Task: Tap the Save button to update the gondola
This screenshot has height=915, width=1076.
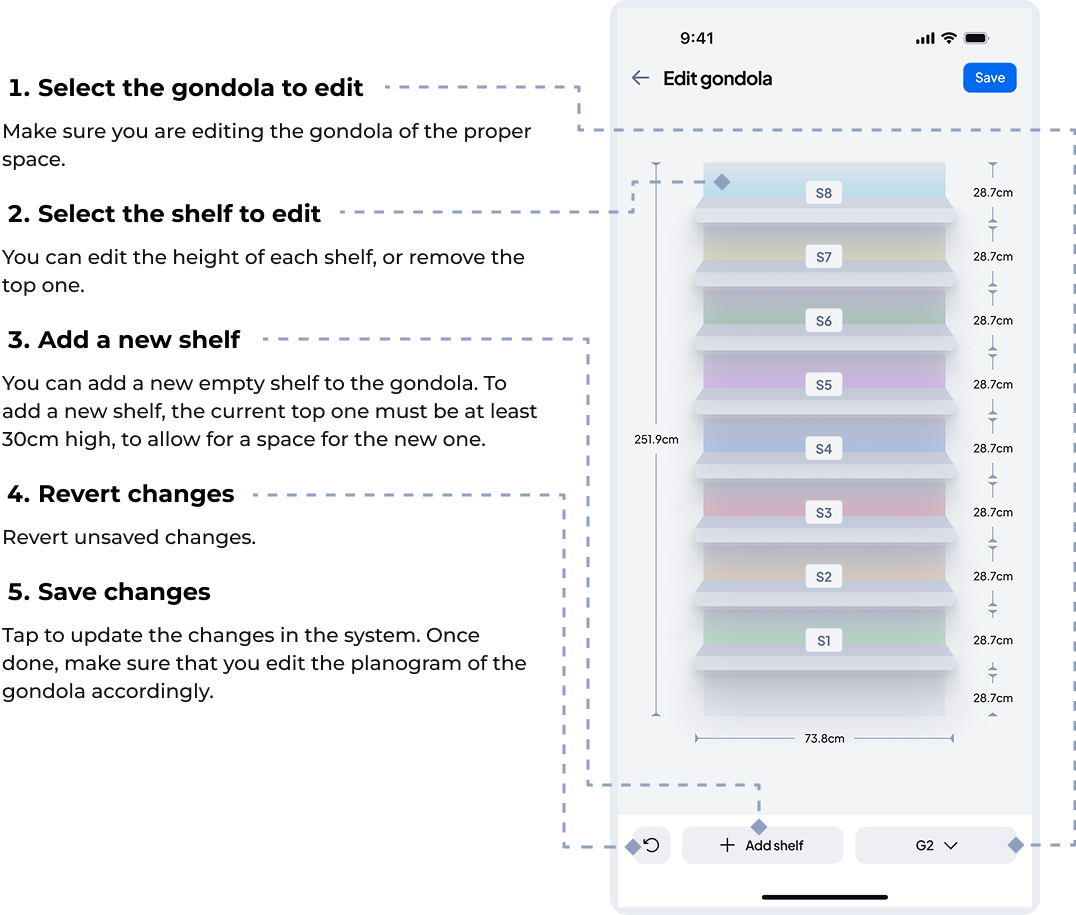Action: [989, 77]
